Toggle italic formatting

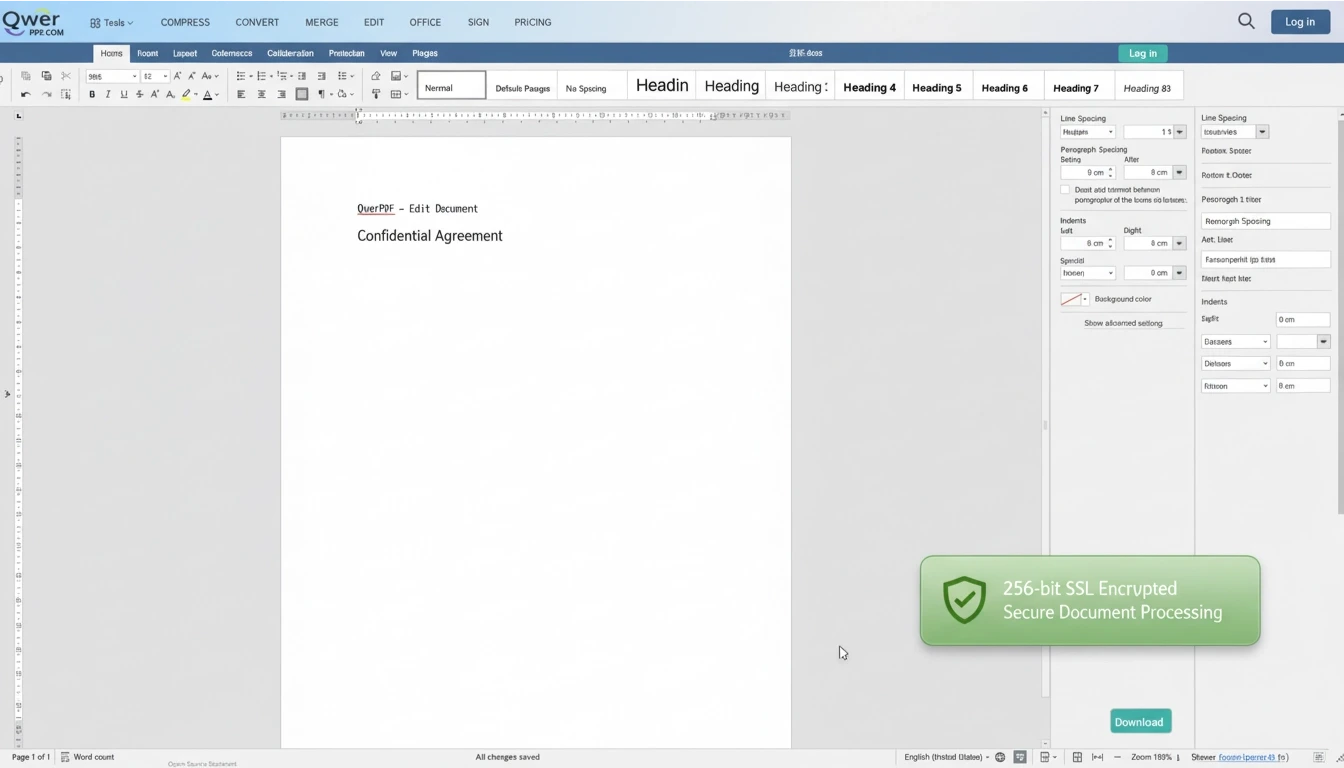(x=108, y=94)
